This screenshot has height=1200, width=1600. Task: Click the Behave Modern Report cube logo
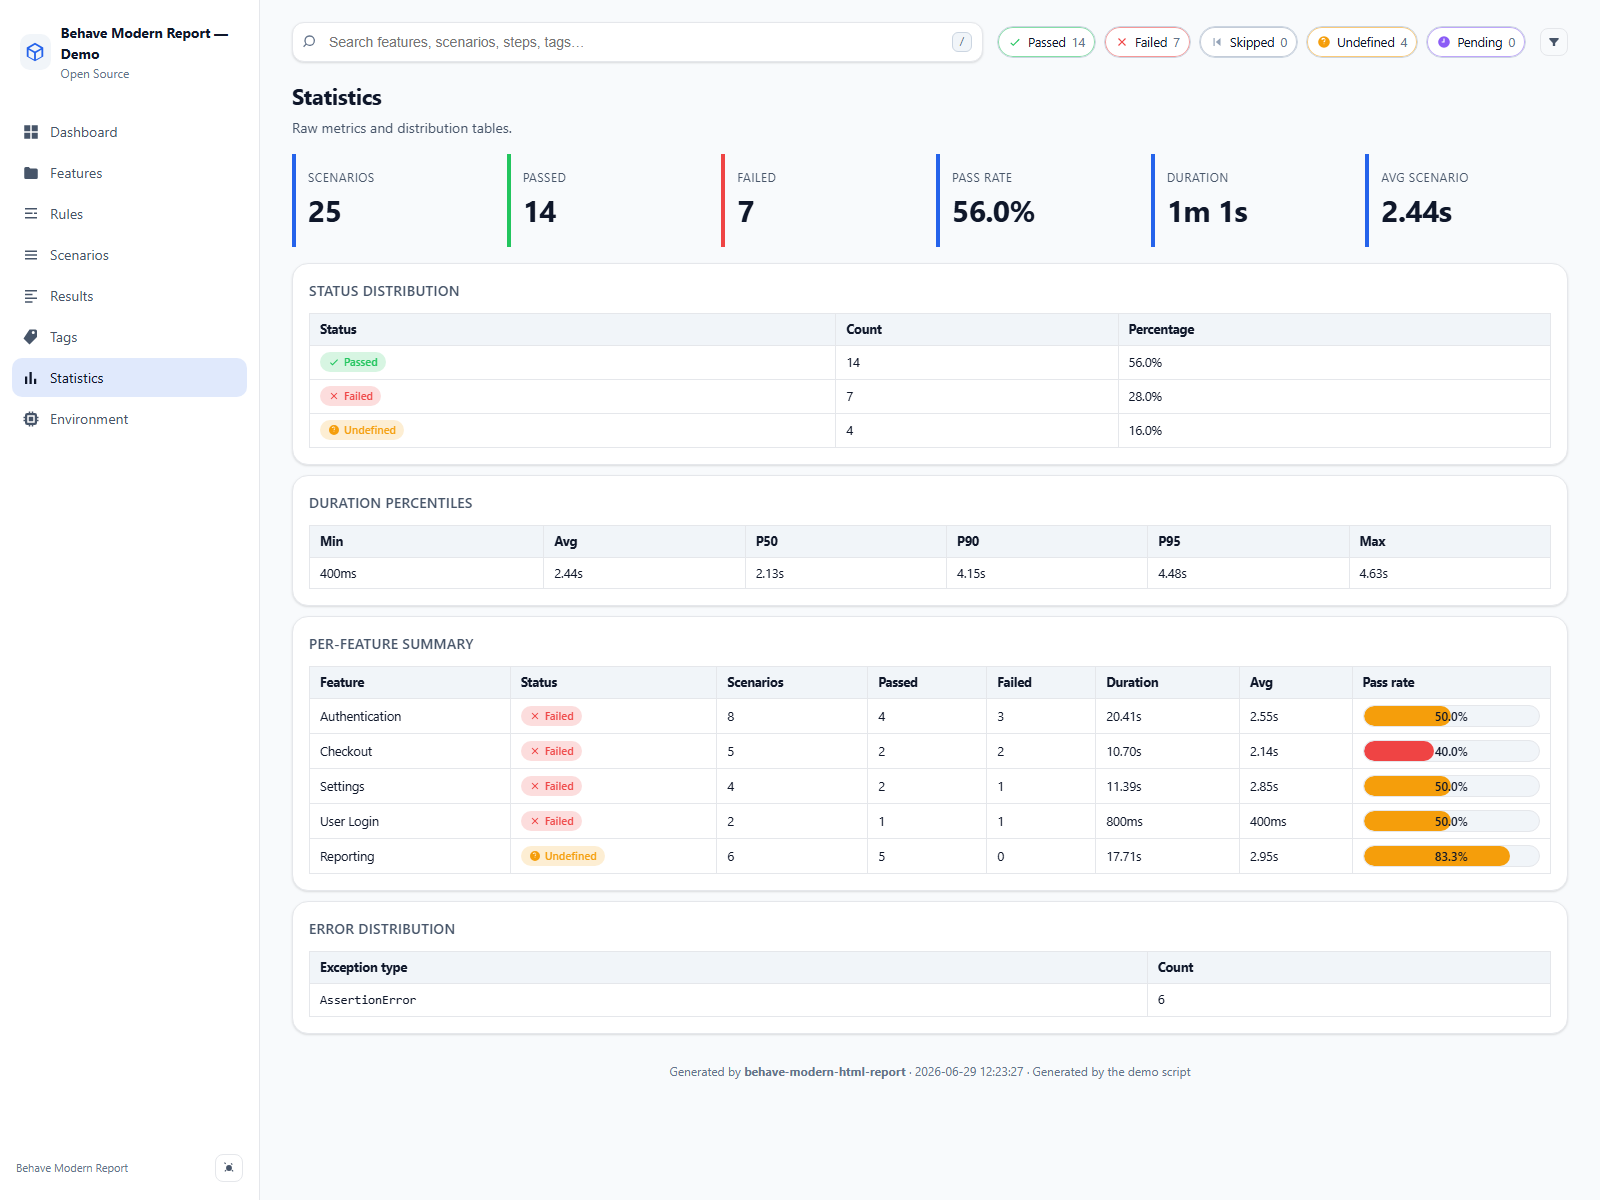pyautogui.click(x=35, y=52)
